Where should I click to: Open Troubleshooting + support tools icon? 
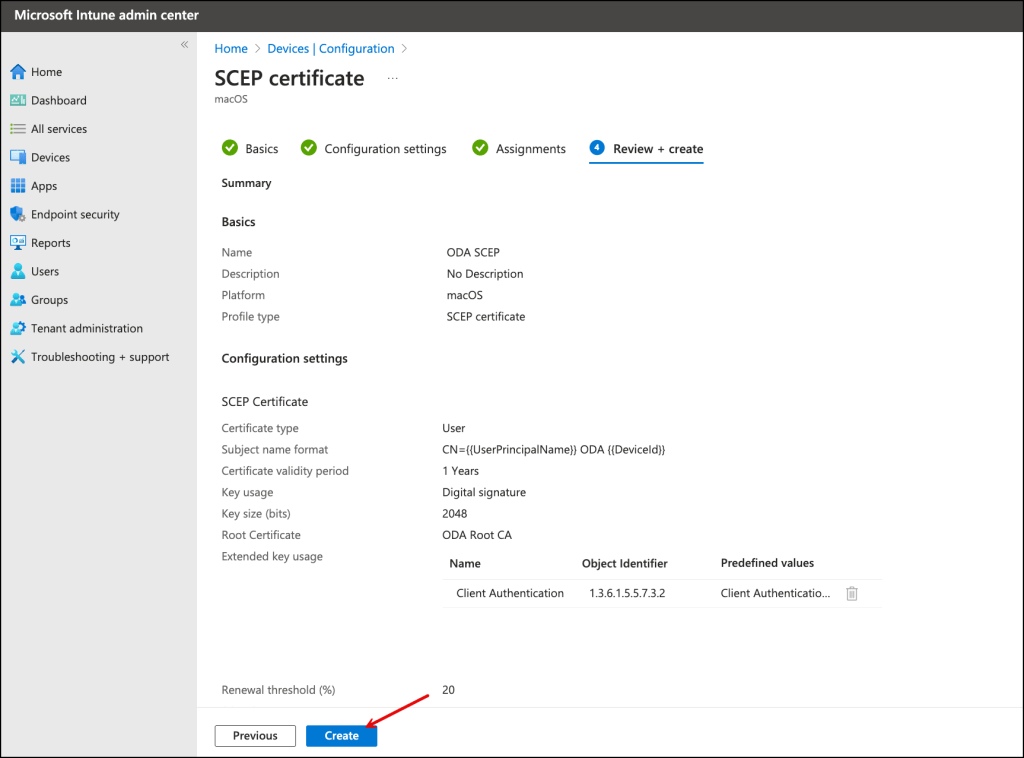coord(18,357)
